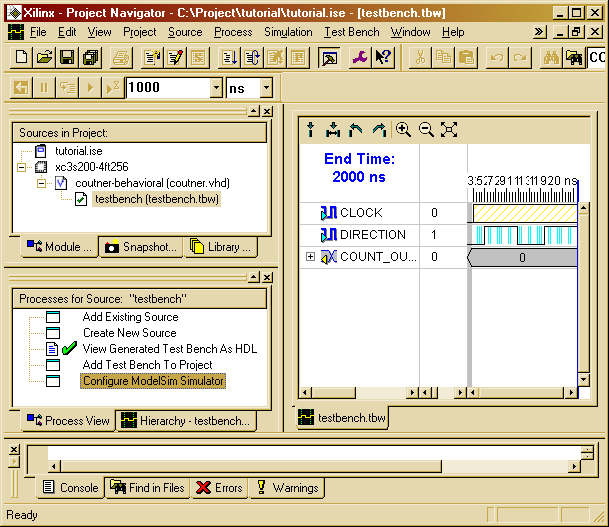The width and height of the screenshot is (609, 527).
Task: Click the Find in Files toolbar icon
Action: (574, 58)
